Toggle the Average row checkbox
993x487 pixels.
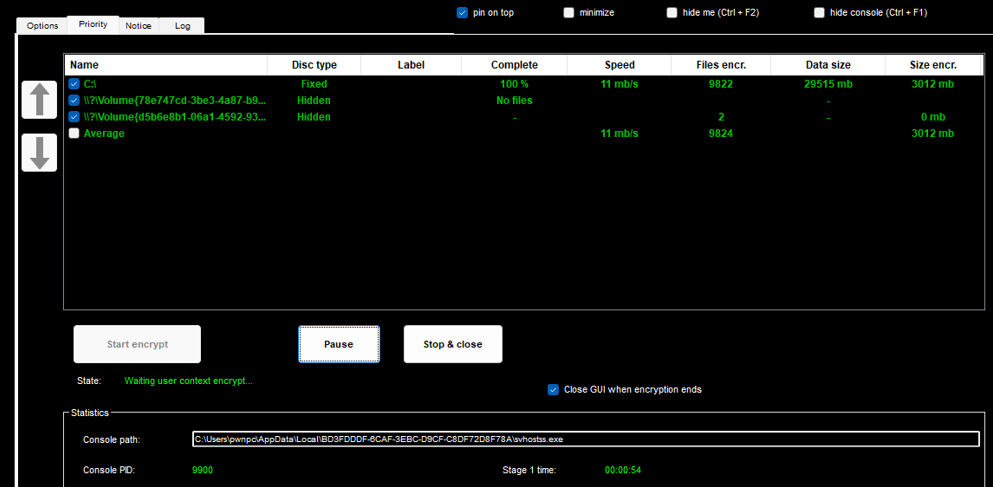coord(74,133)
